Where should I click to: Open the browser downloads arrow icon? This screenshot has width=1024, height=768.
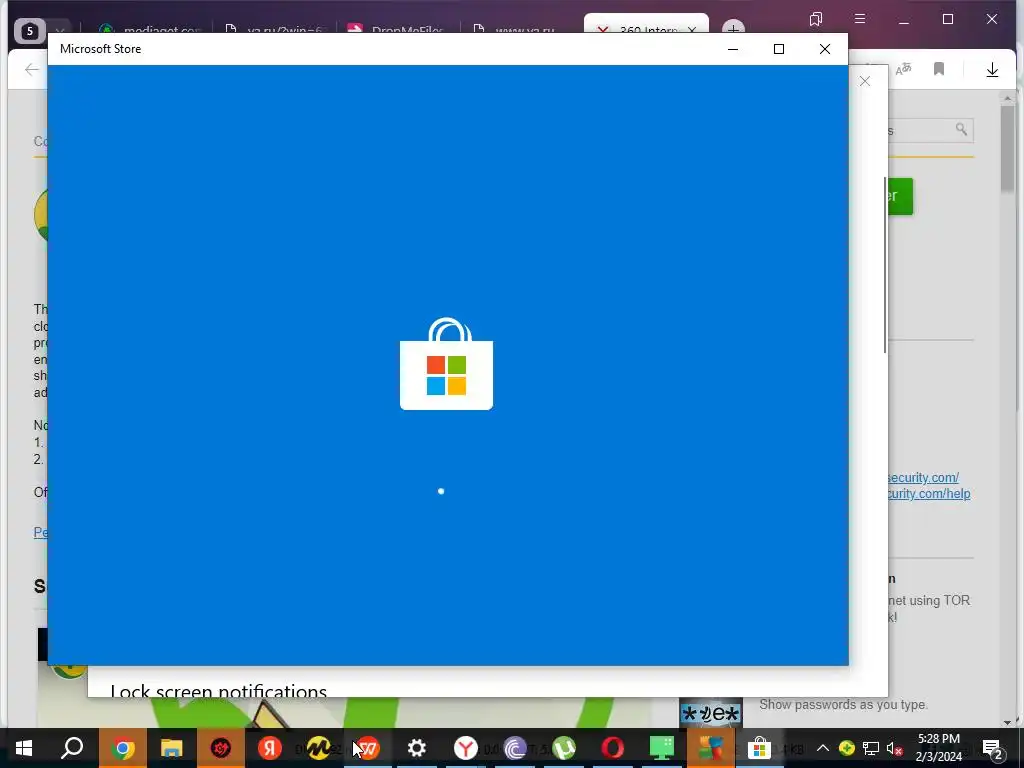pyautogui.click(x=992, y=69)
